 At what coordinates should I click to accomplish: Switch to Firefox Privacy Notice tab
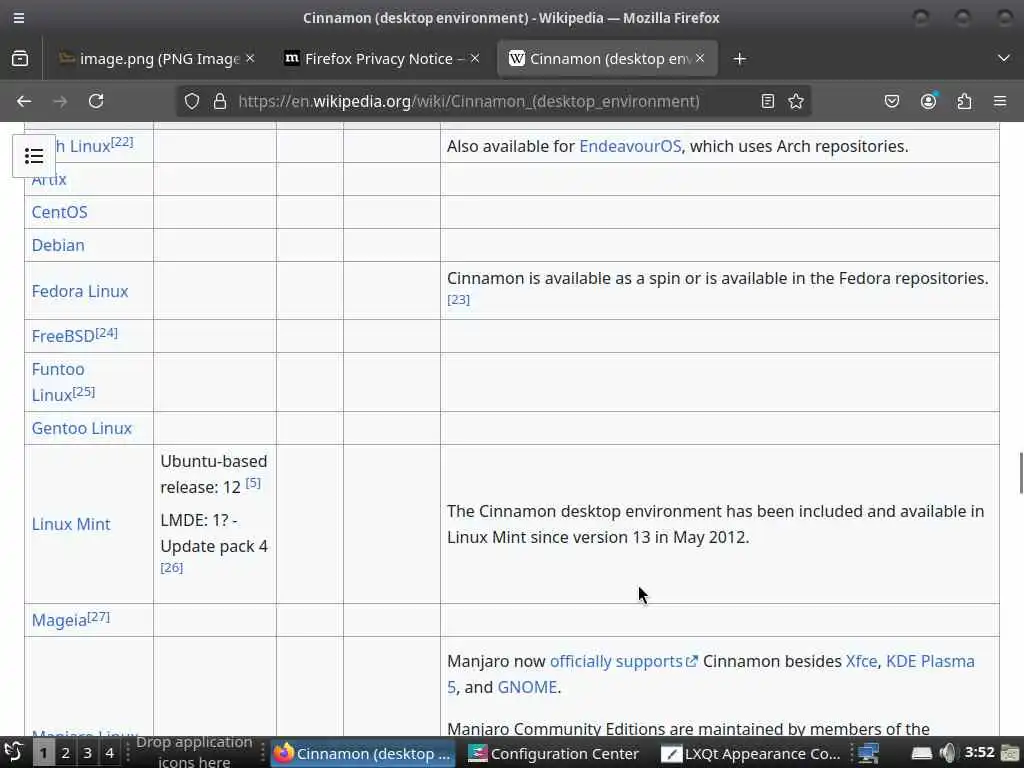(x=383, y=59)
